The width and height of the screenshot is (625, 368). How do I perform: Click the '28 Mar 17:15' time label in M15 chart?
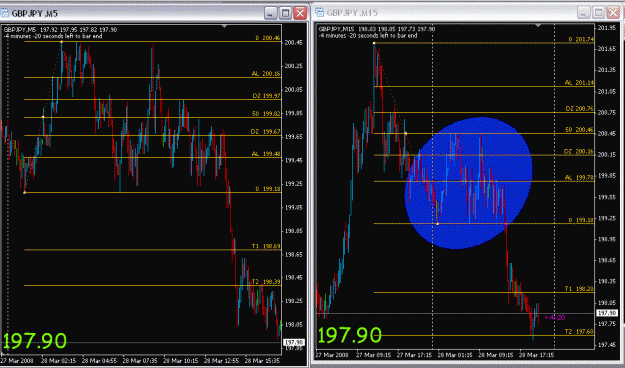click(536, 354)
